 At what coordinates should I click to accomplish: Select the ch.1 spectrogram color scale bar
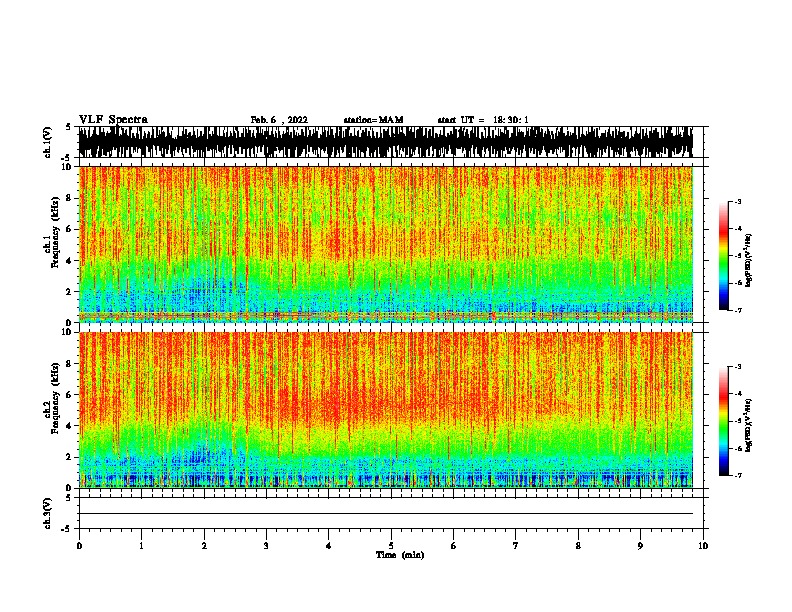[x=724, y=256]
